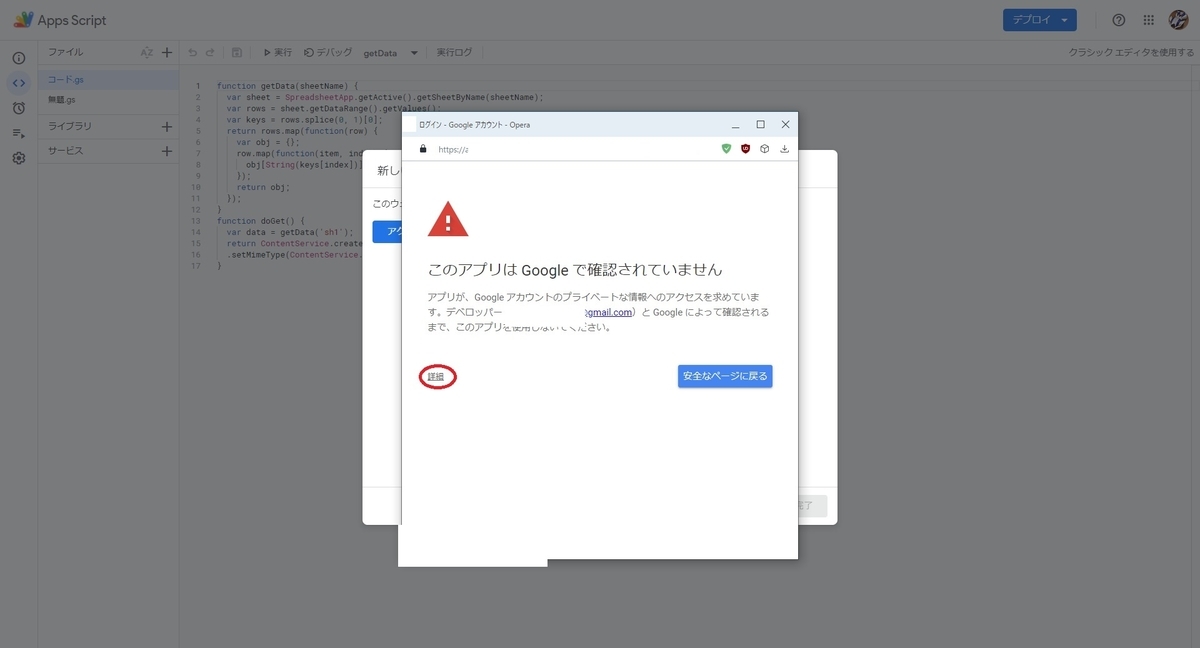Click the developer gmail.com email link
The height and width of the screenshot is (648, 1200).
click(607, 312)
